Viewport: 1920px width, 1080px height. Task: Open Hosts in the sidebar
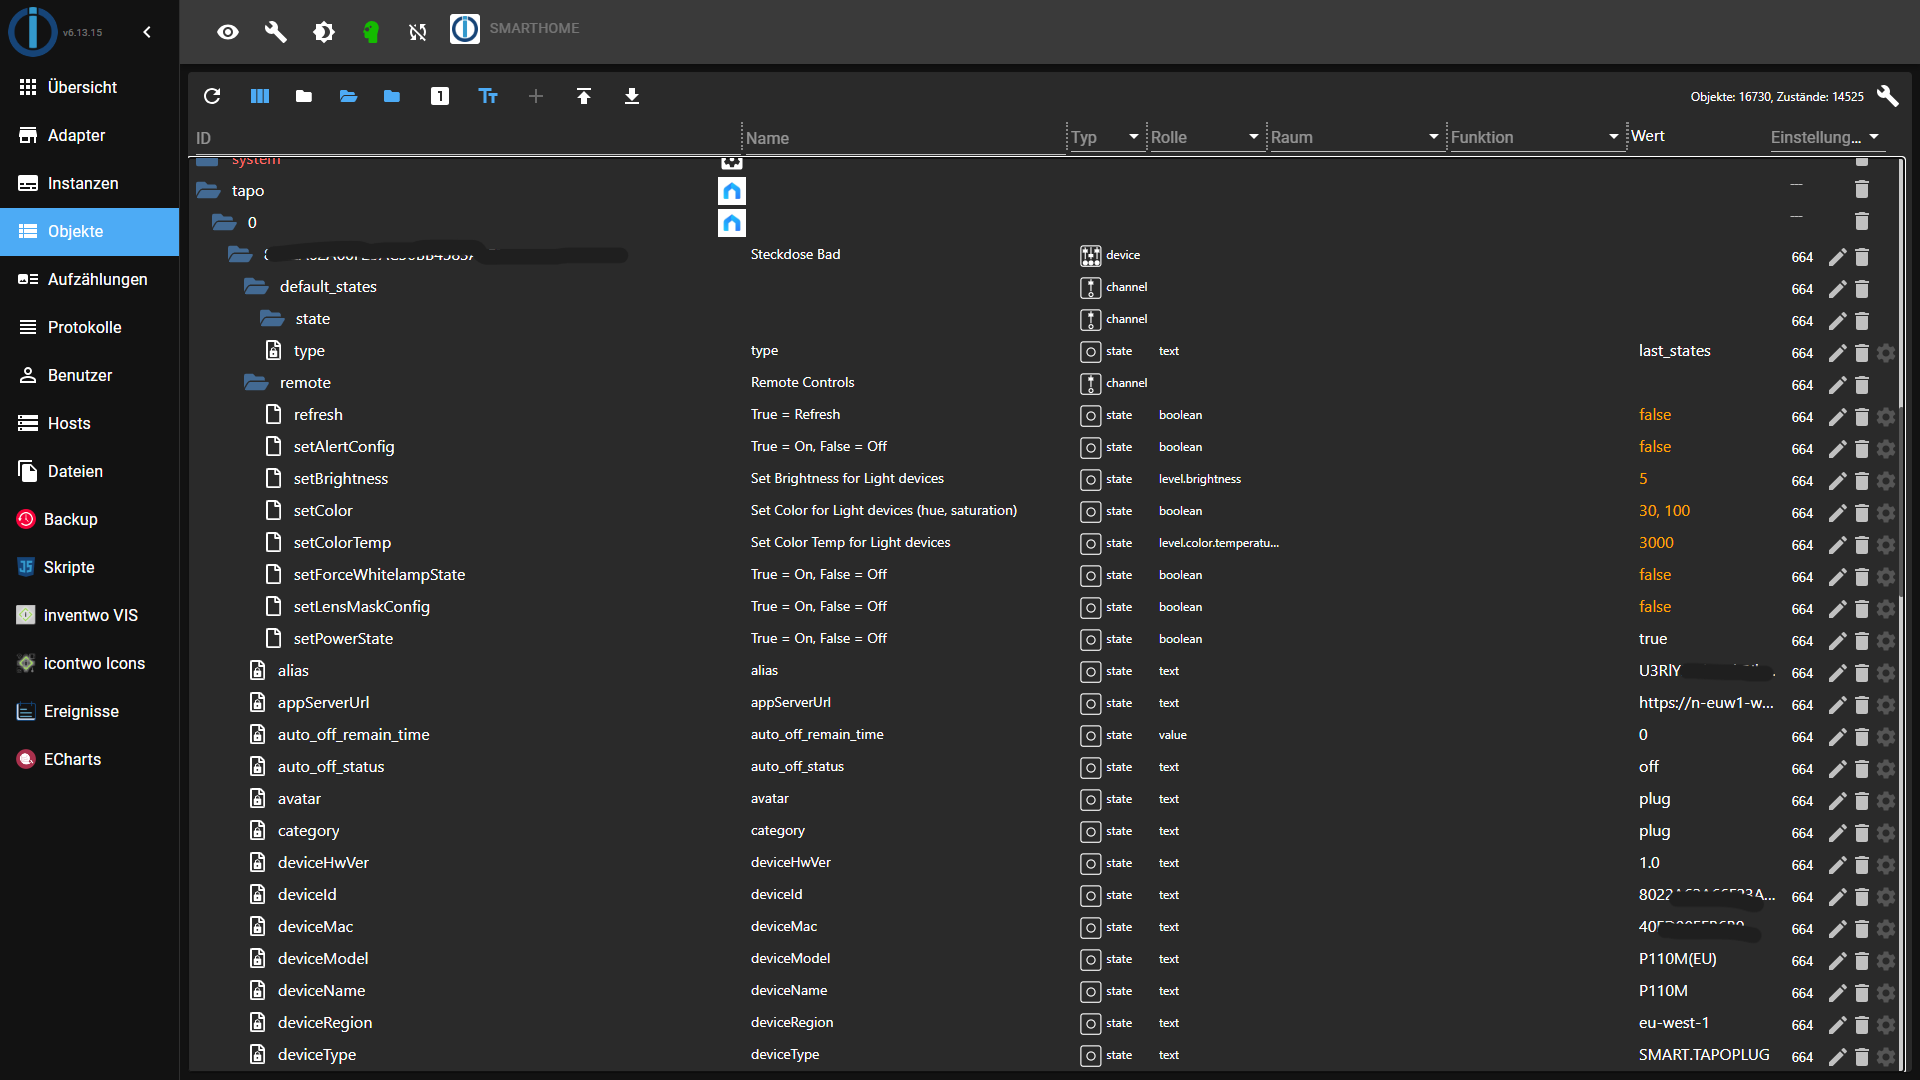point(90,423)
